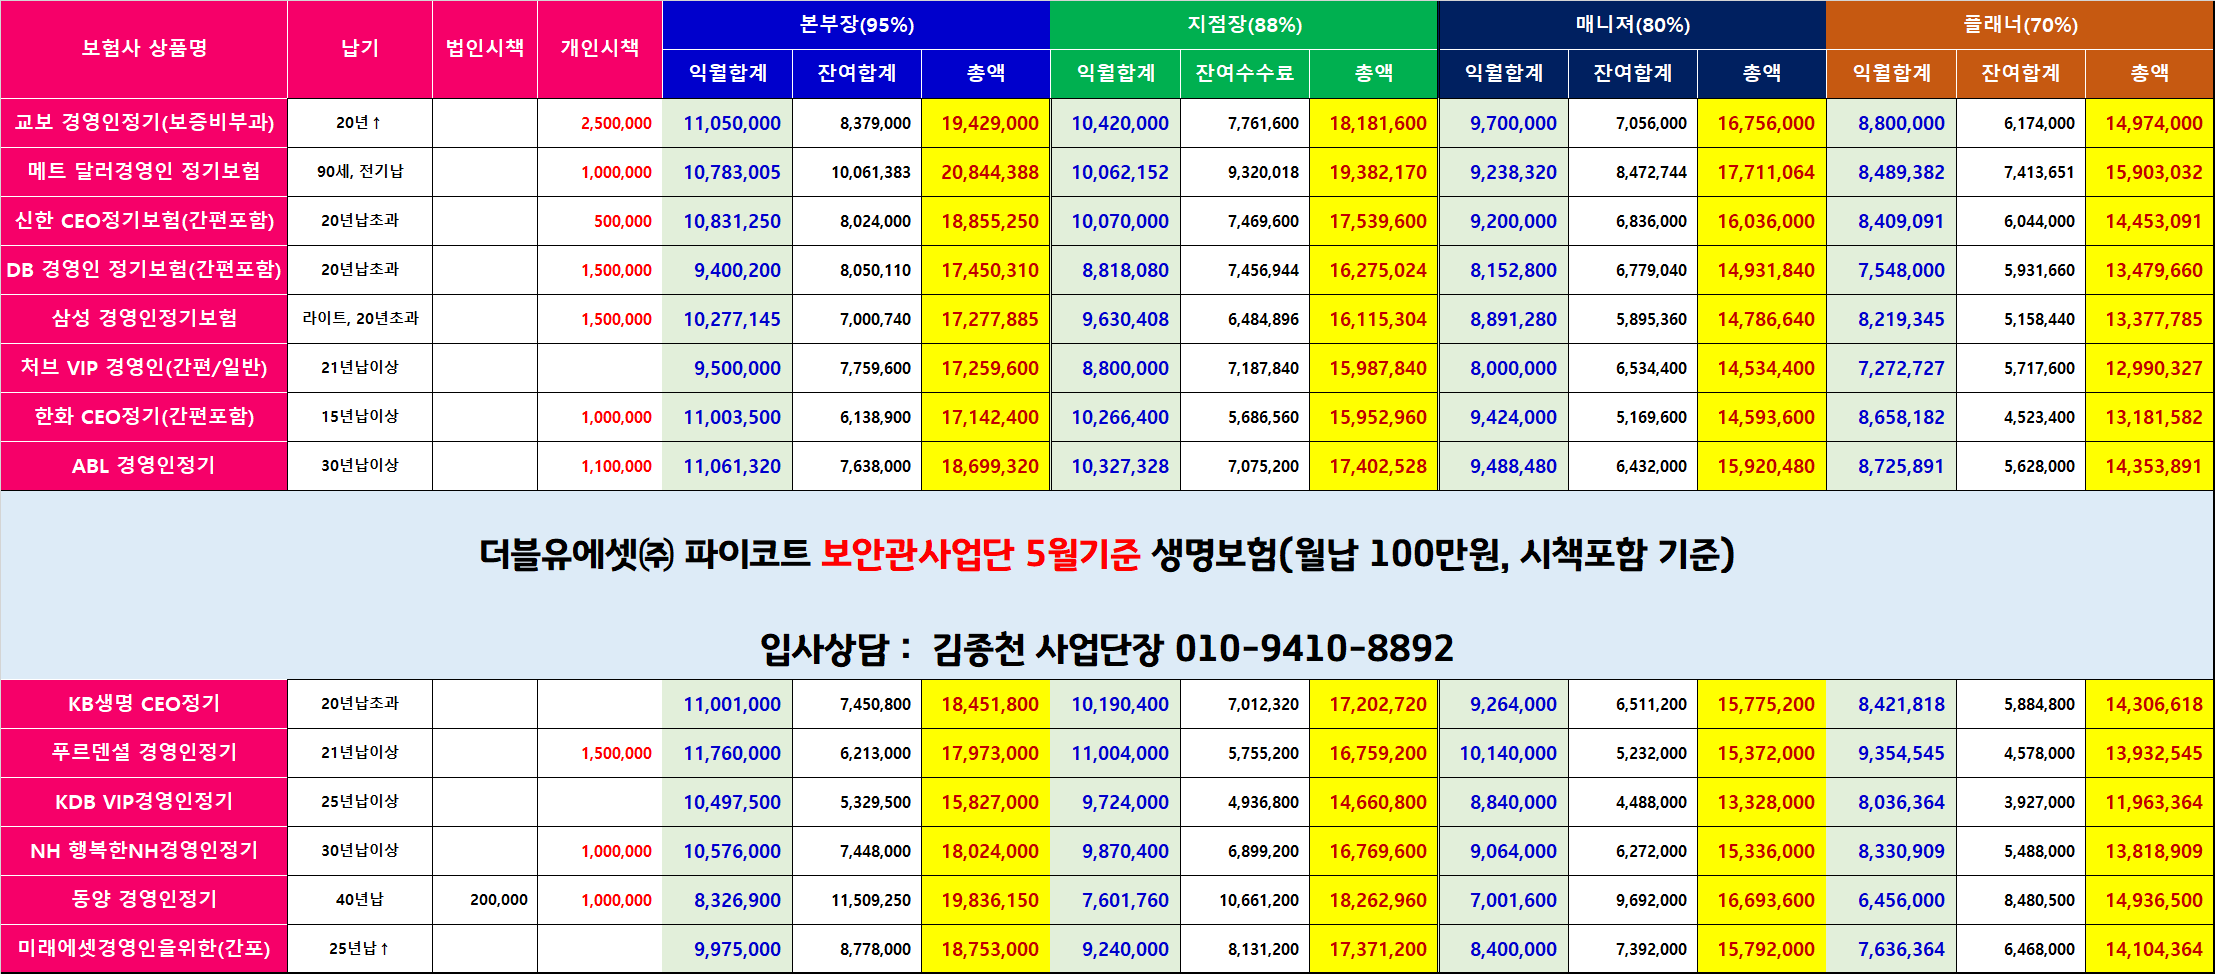Click '잔여합계' header under 플래너(70%)
The width and height of the screenshot is (2215, 974).
(2021, 74)
